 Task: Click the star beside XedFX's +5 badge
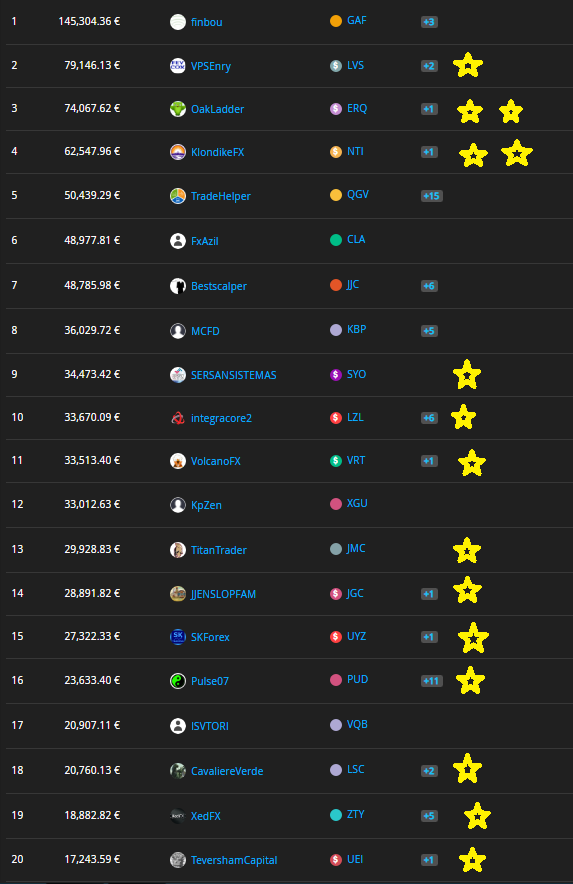[477, 816]
